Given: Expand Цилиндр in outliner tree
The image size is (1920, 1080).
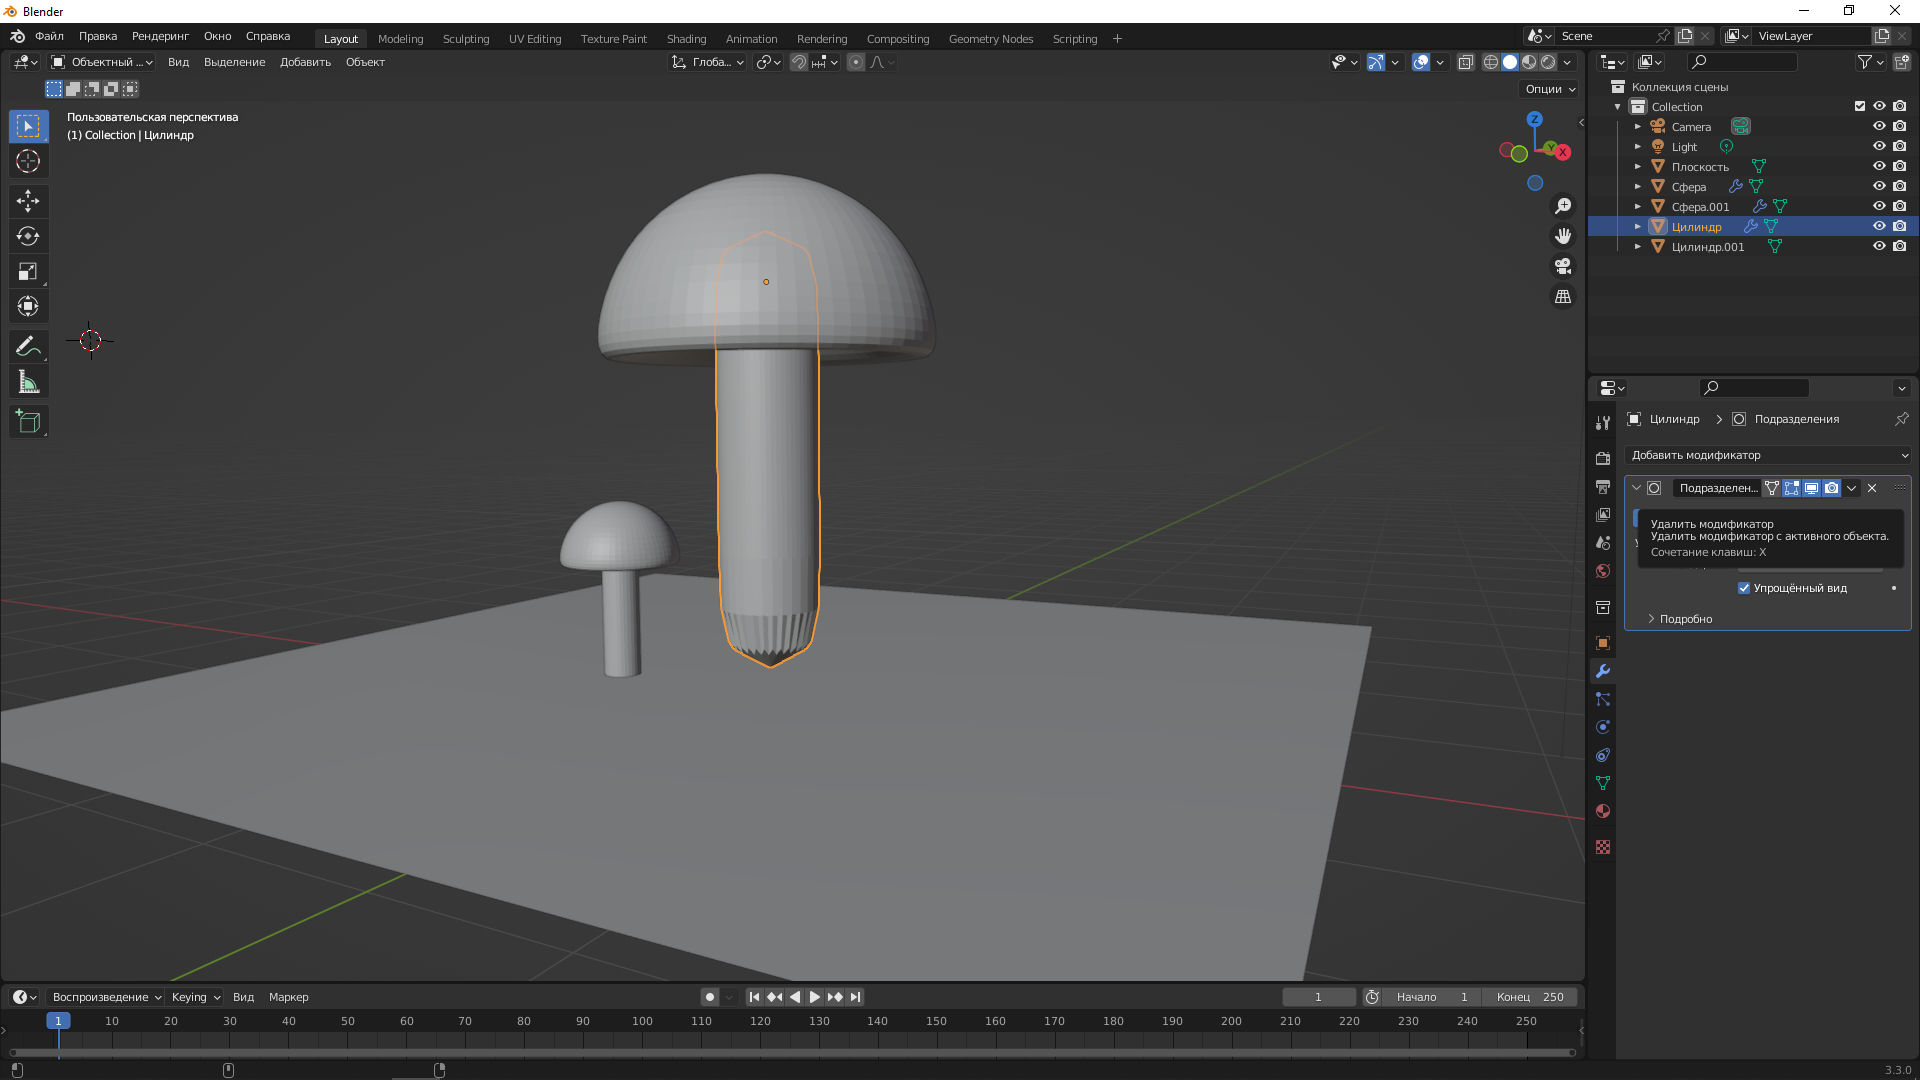Looking at the screenshot, I should pos(1638,227).
